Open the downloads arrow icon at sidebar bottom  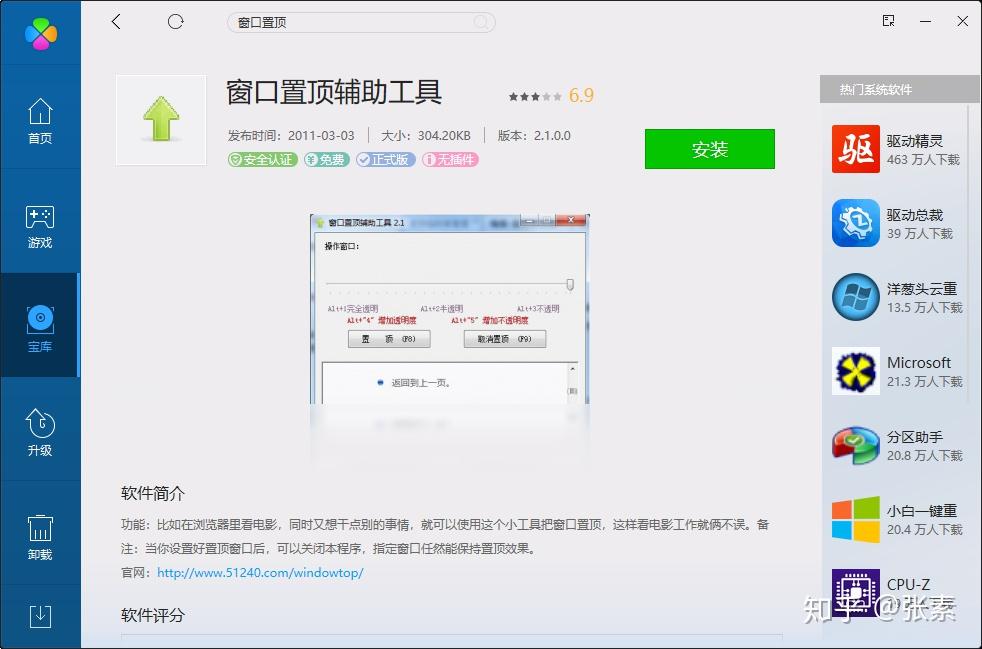point(40,616)
